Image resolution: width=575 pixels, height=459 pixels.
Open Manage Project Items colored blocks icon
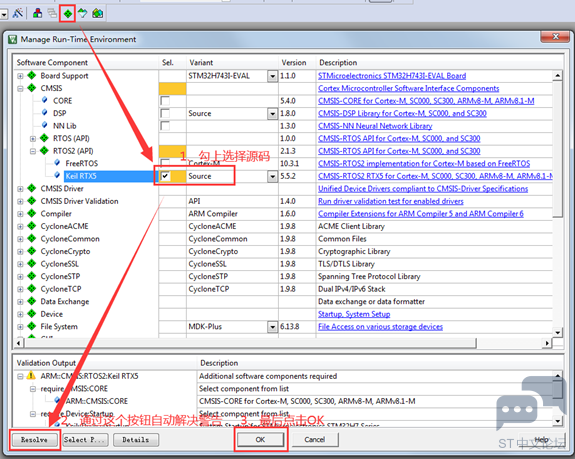pyautogui.click(x=37, y=14)
